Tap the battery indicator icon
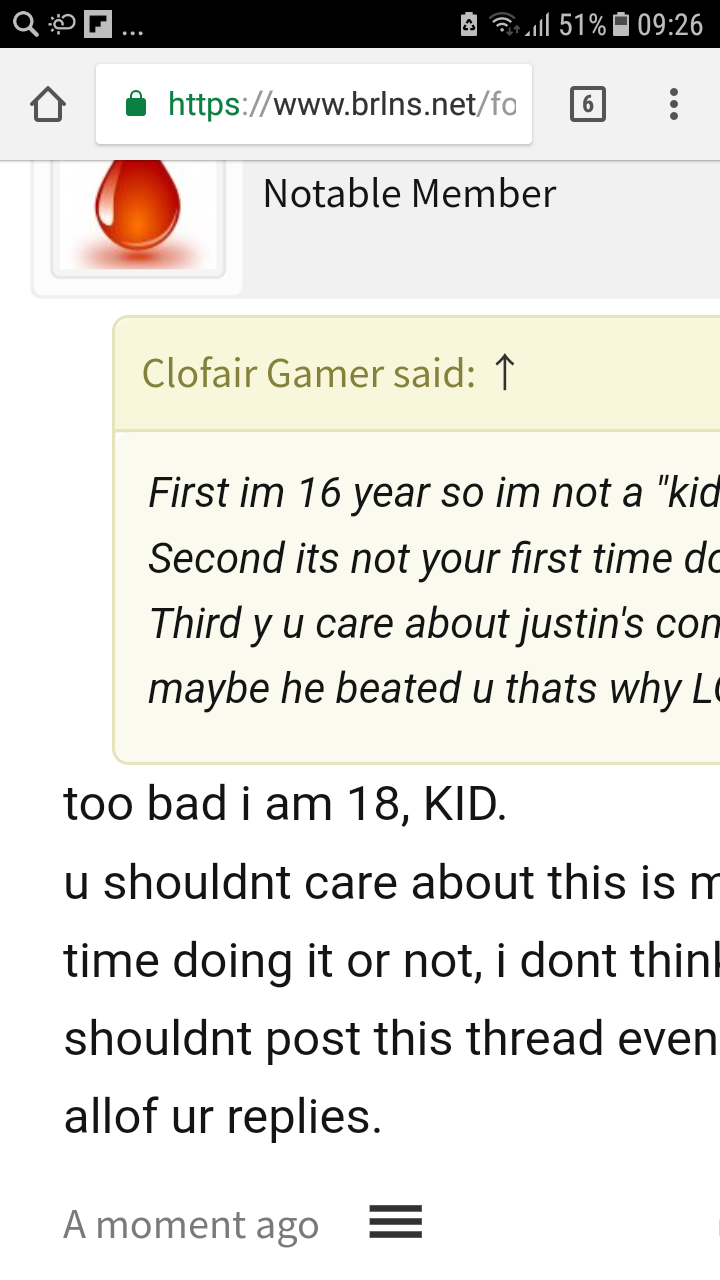This screenshot has height=1280, width=720. pyautogui.click(x=621, y=24)
